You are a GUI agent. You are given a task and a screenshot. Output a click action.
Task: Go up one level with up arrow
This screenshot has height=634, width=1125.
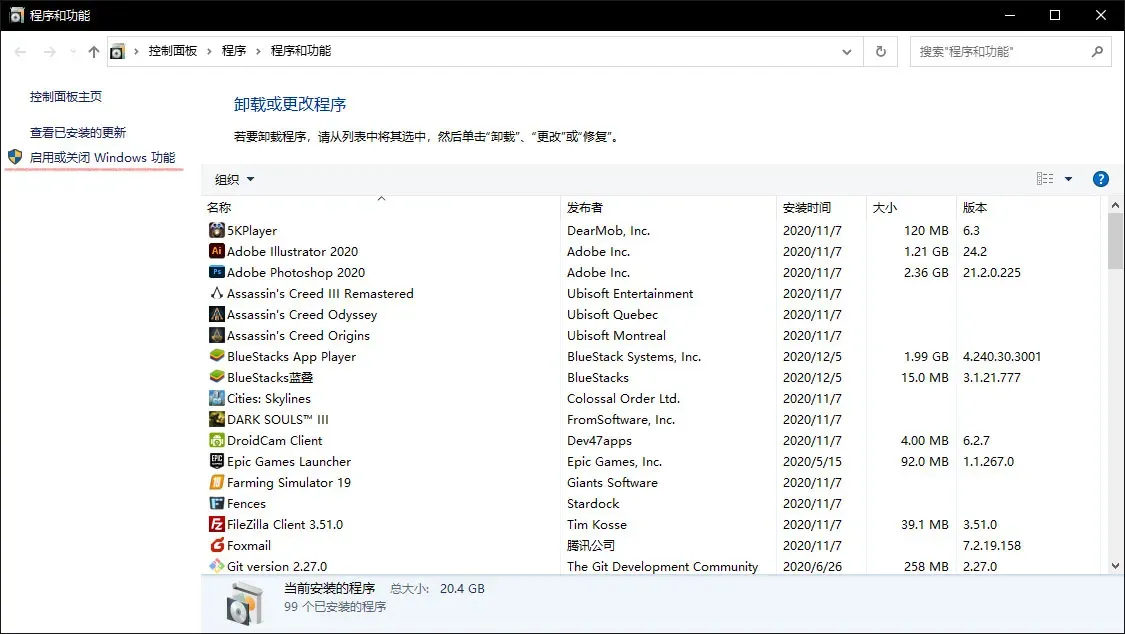coord(93,52)
